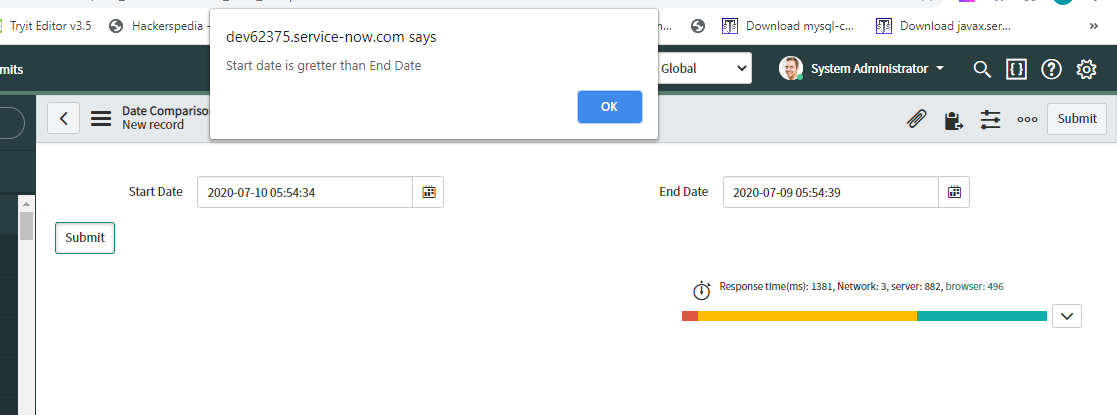Open more options three-dots icon

[x=1027, y=120]
